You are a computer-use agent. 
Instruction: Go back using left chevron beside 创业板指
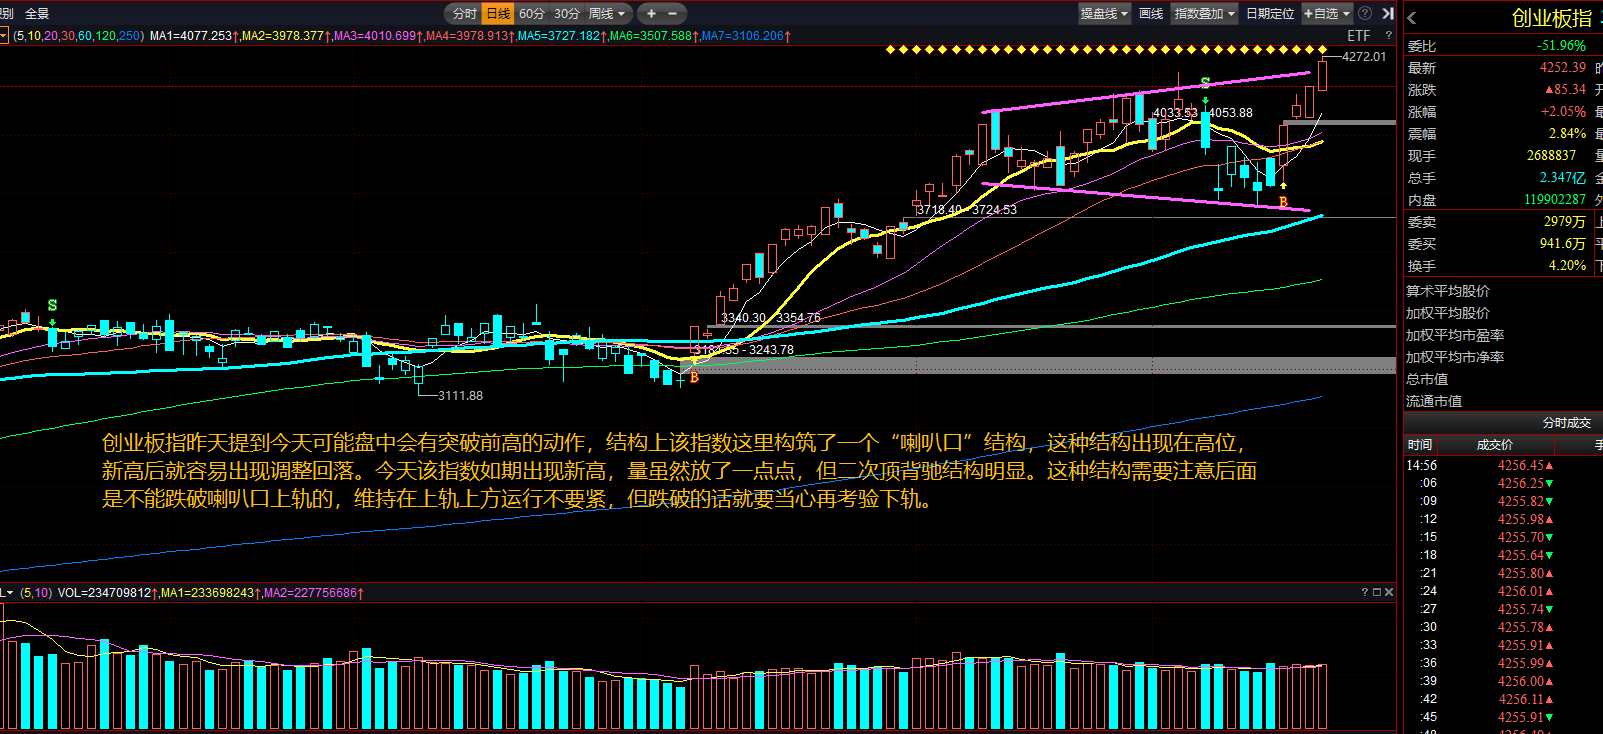point(1412,18)
